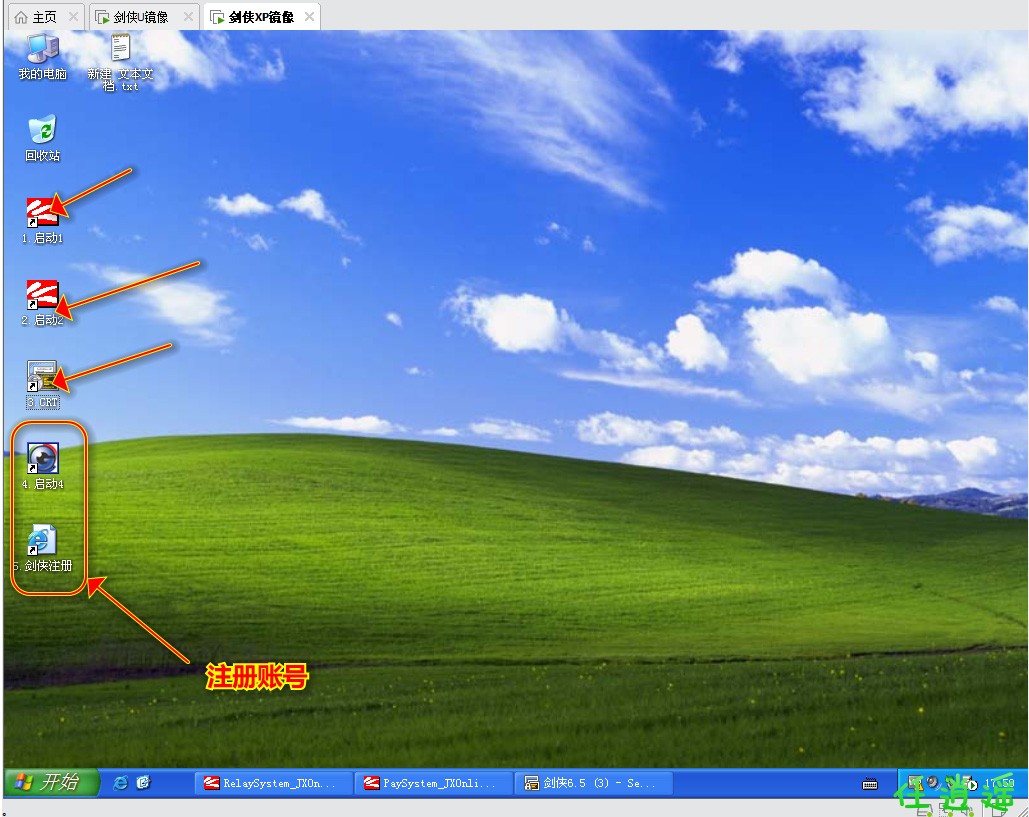Select the '5. 剑侠注册' shortcut icon

43,549
